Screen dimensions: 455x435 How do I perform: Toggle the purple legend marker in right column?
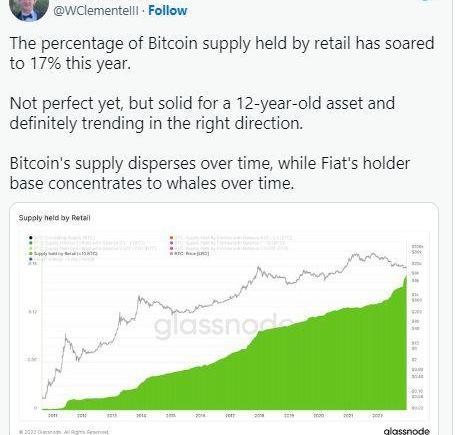[x=172, y=243]
